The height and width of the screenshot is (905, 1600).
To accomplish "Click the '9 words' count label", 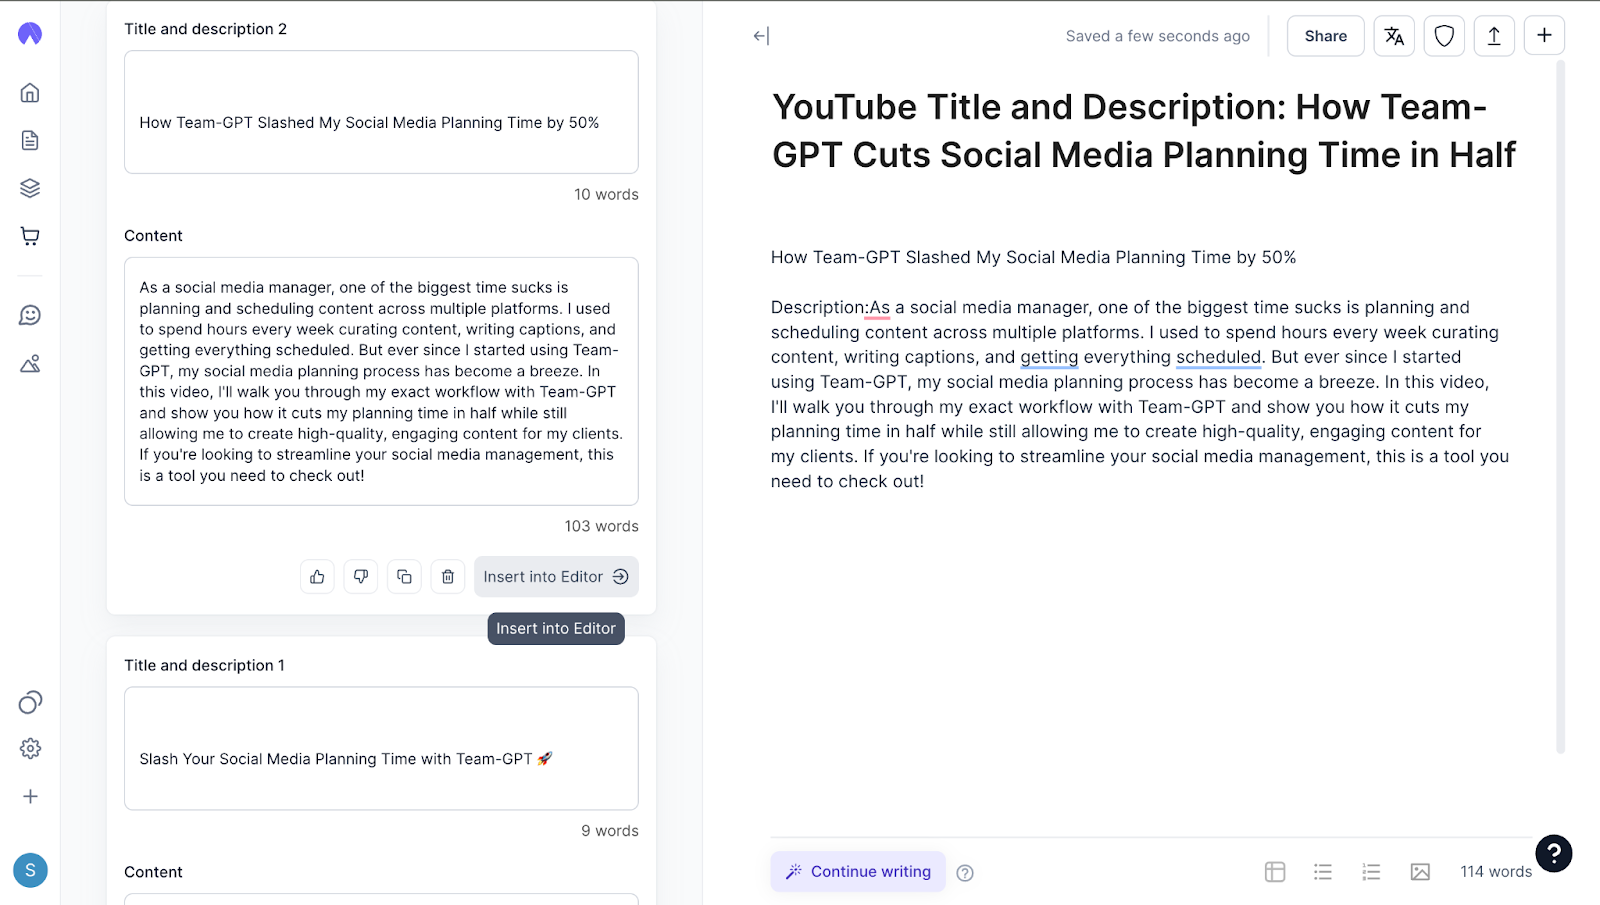I will point(609,831).
